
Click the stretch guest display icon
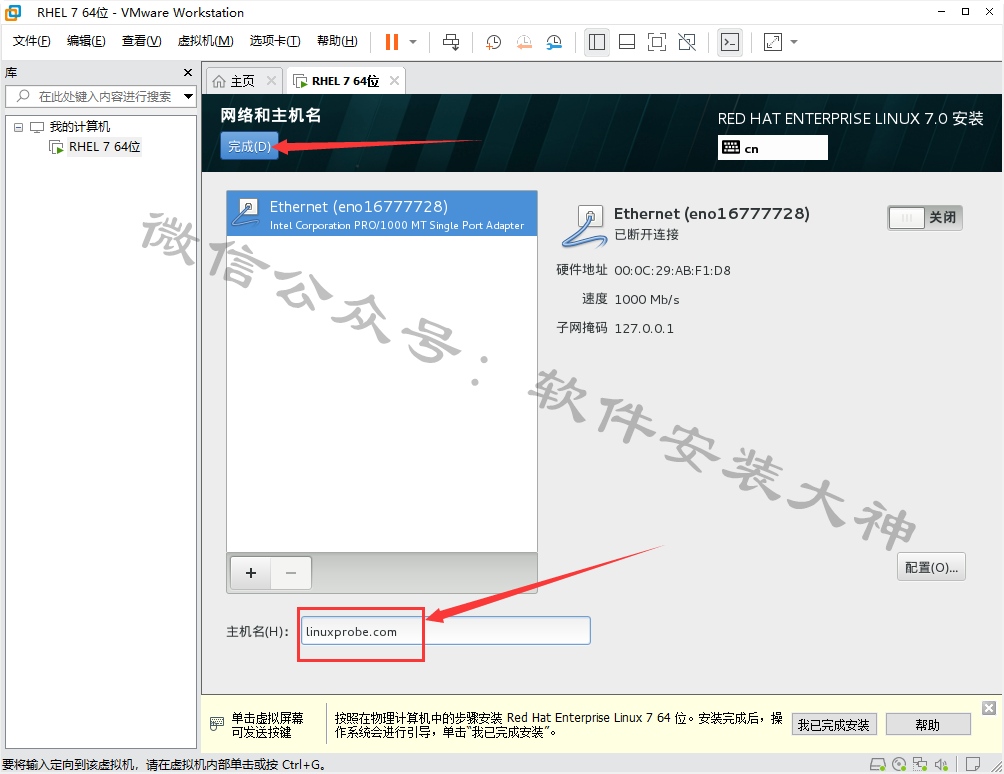click(x=773, y=42)
